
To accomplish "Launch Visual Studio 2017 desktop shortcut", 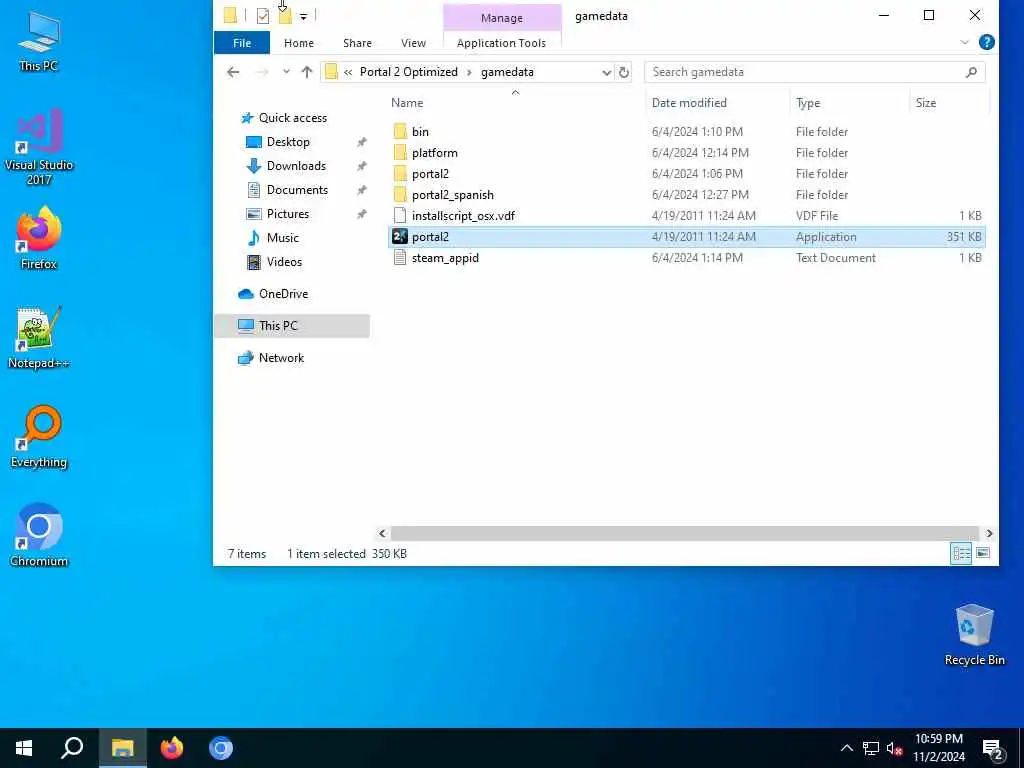I will (39, 147).
